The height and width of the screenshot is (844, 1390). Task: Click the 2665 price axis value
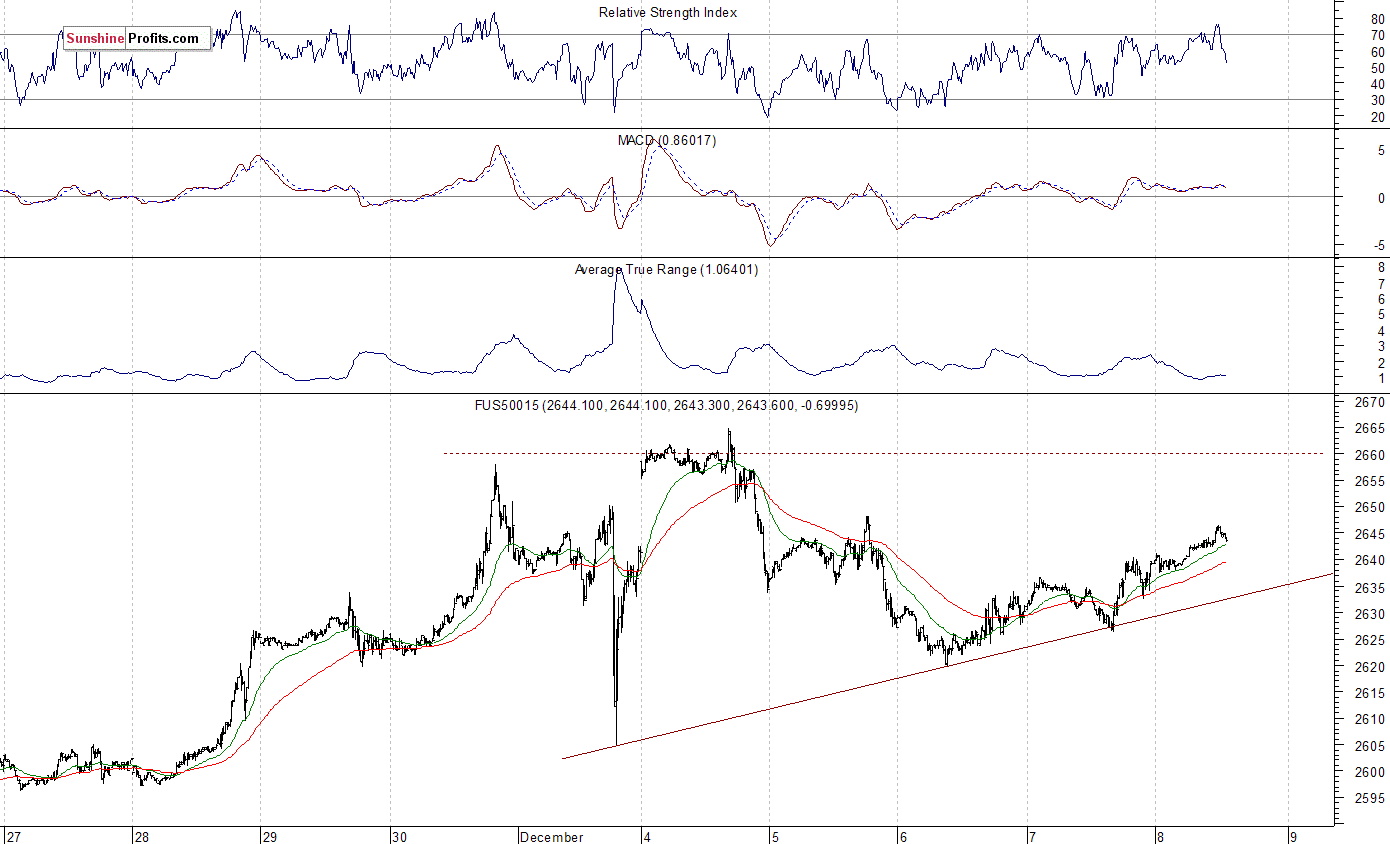(1370, 428)
